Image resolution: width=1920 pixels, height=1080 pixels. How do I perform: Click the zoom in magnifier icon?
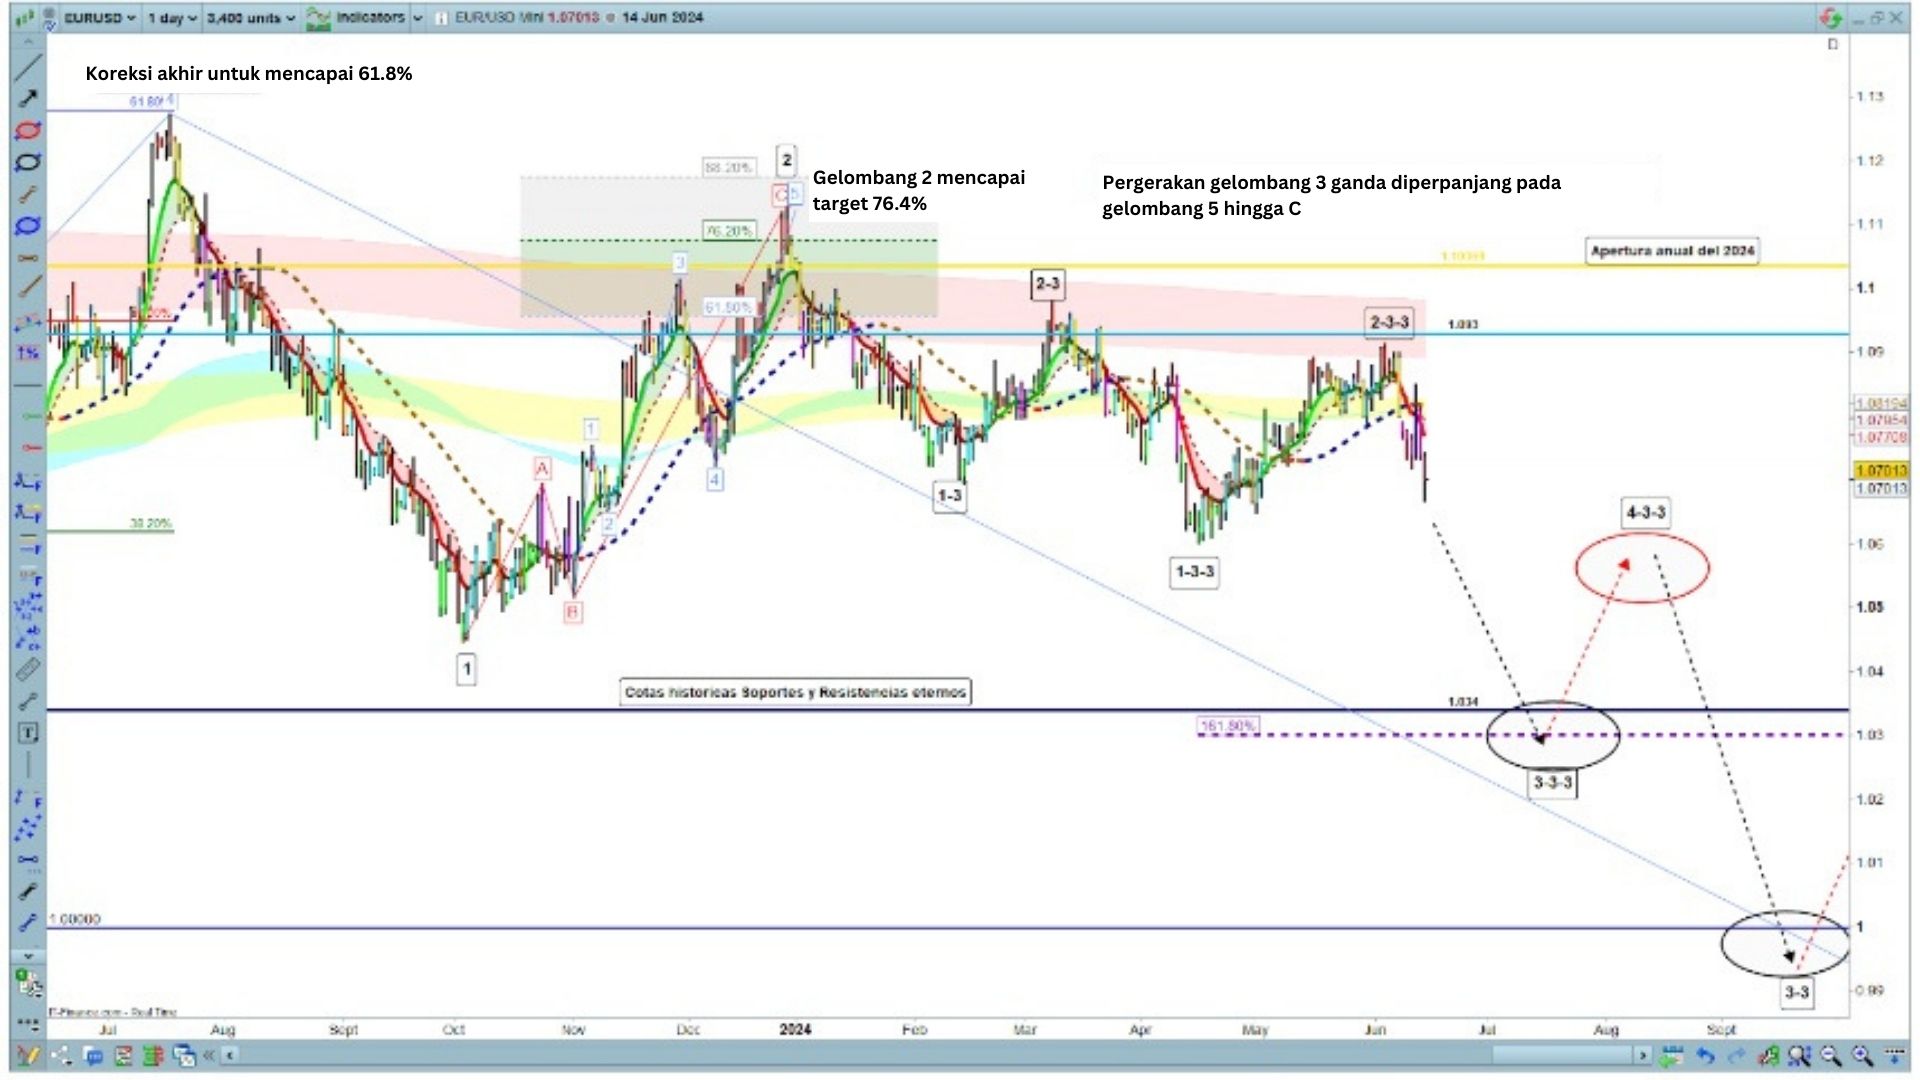pyautogui.click(x=1862, y=1055)
